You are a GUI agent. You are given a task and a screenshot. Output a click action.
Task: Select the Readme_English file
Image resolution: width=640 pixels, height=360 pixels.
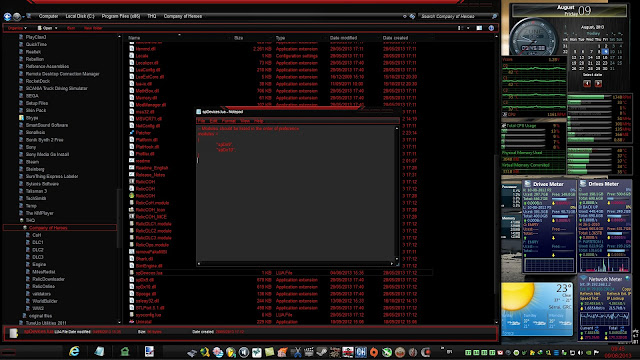pos(152,168)
